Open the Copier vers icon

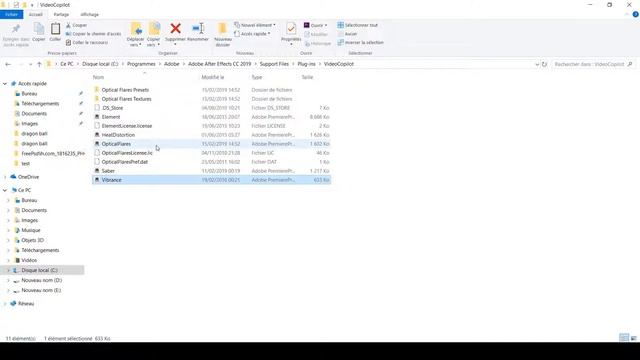click(154, 29)
